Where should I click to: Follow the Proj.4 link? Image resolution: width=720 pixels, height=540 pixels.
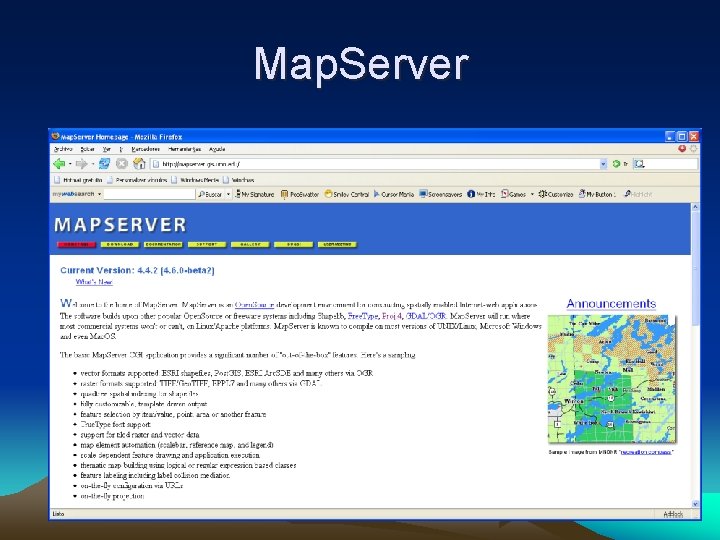click(x=392, y=316)
